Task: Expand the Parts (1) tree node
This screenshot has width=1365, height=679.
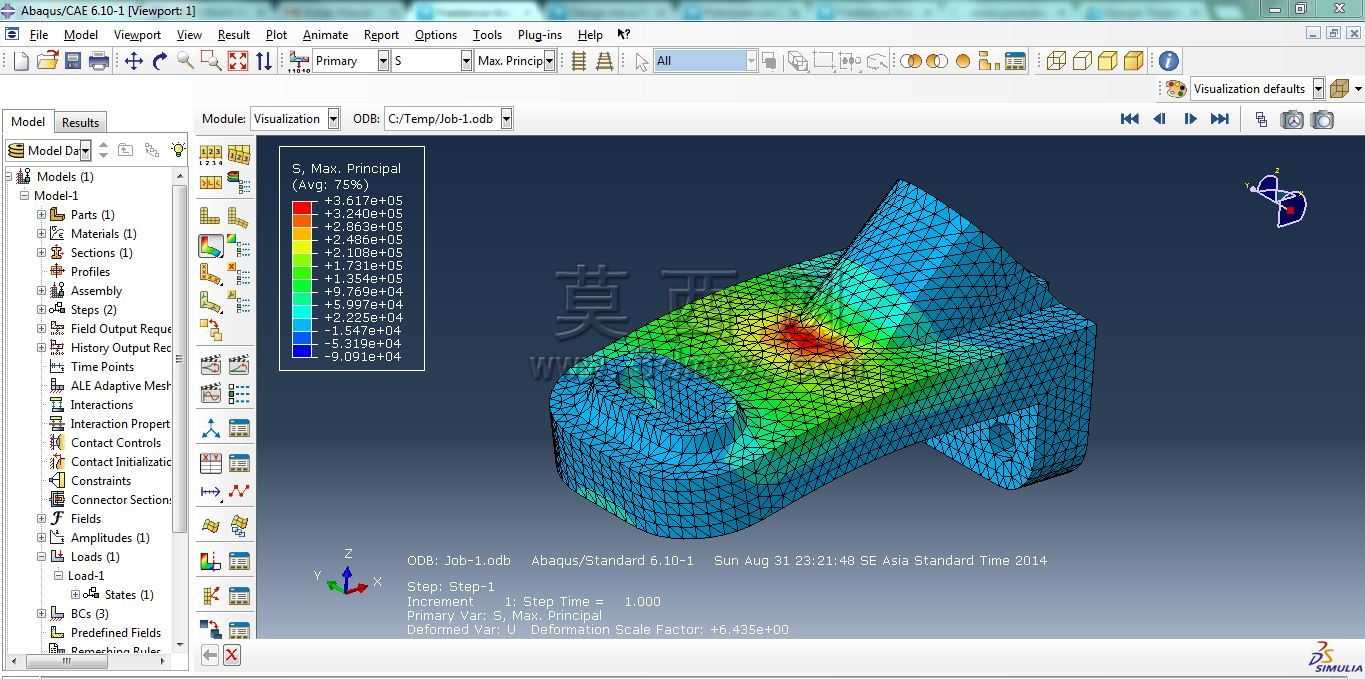Action: pos(41,215)
